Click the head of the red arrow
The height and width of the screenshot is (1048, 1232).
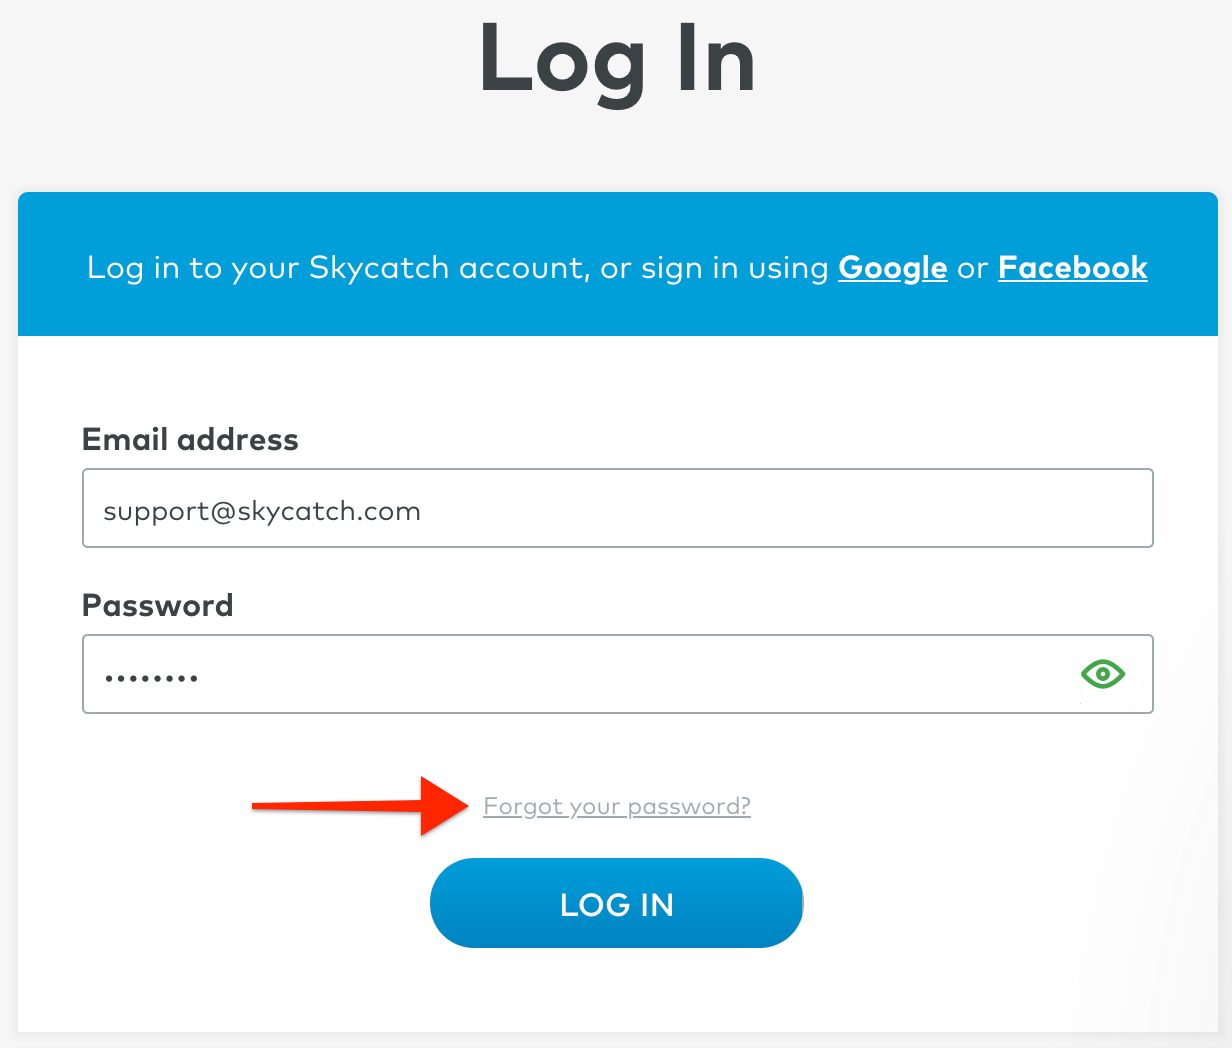click(444, 805)
